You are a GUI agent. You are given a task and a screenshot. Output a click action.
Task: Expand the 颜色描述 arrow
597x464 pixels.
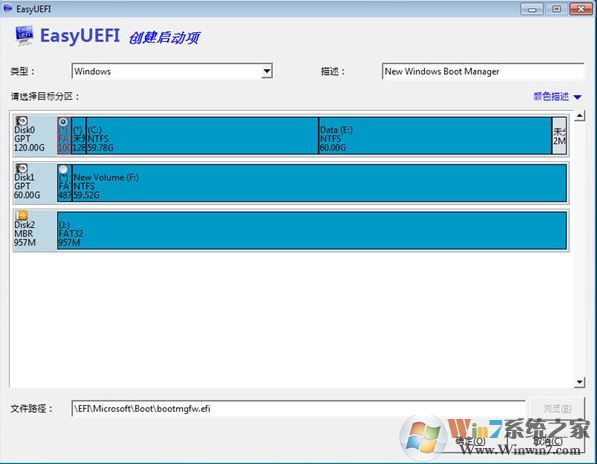point(577,97)
